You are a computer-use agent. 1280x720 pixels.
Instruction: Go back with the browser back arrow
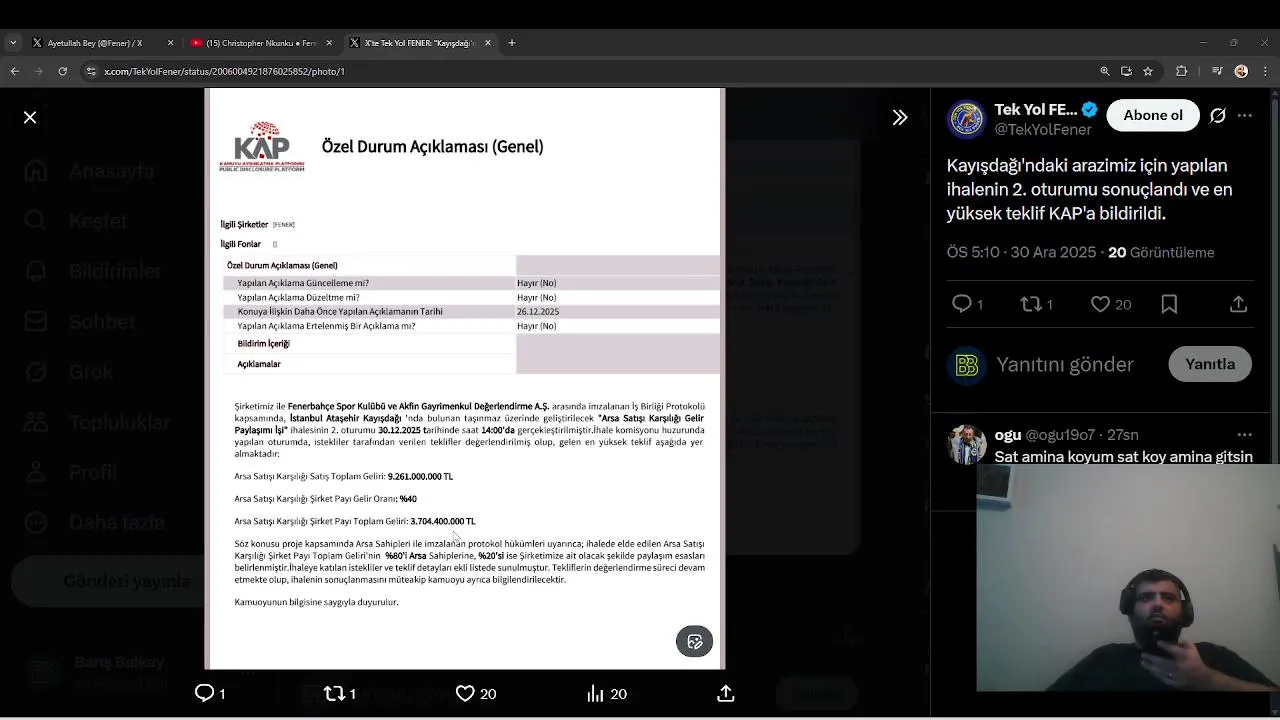click(14, 71)
